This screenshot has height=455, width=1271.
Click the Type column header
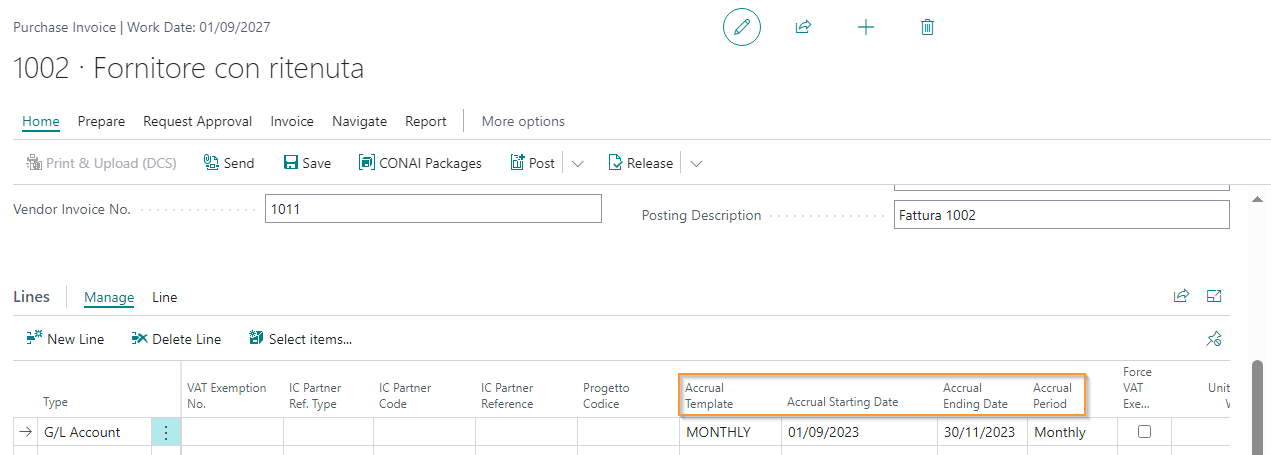click(56, 403)
